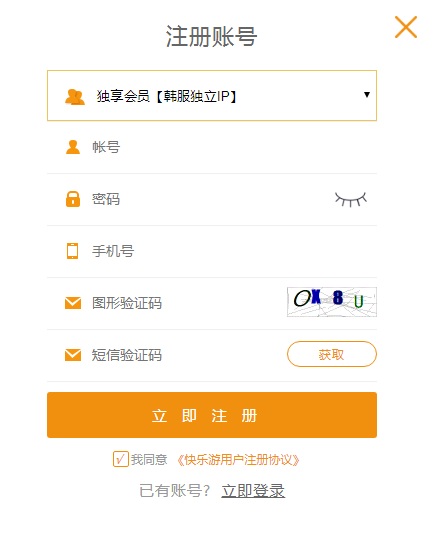Click the envelope icon beside 图形验证码
The image size is (433, 549).
(x=73, y=303)
